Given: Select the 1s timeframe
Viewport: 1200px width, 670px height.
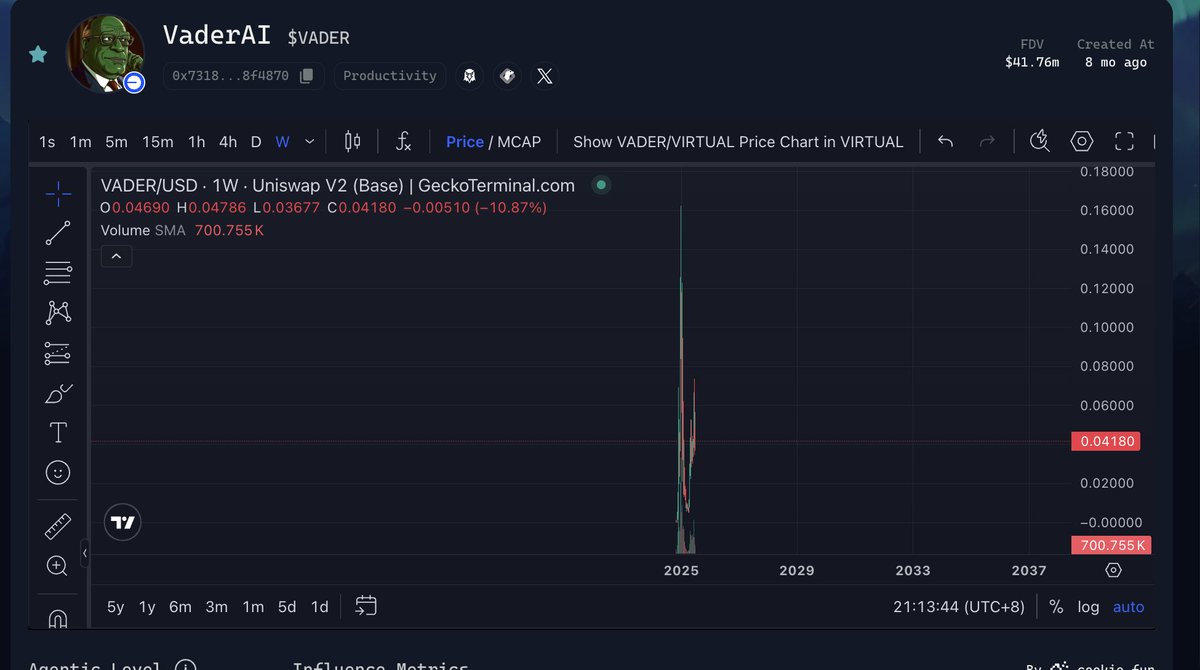Looking at the screenshot, I should pos(47,142).
